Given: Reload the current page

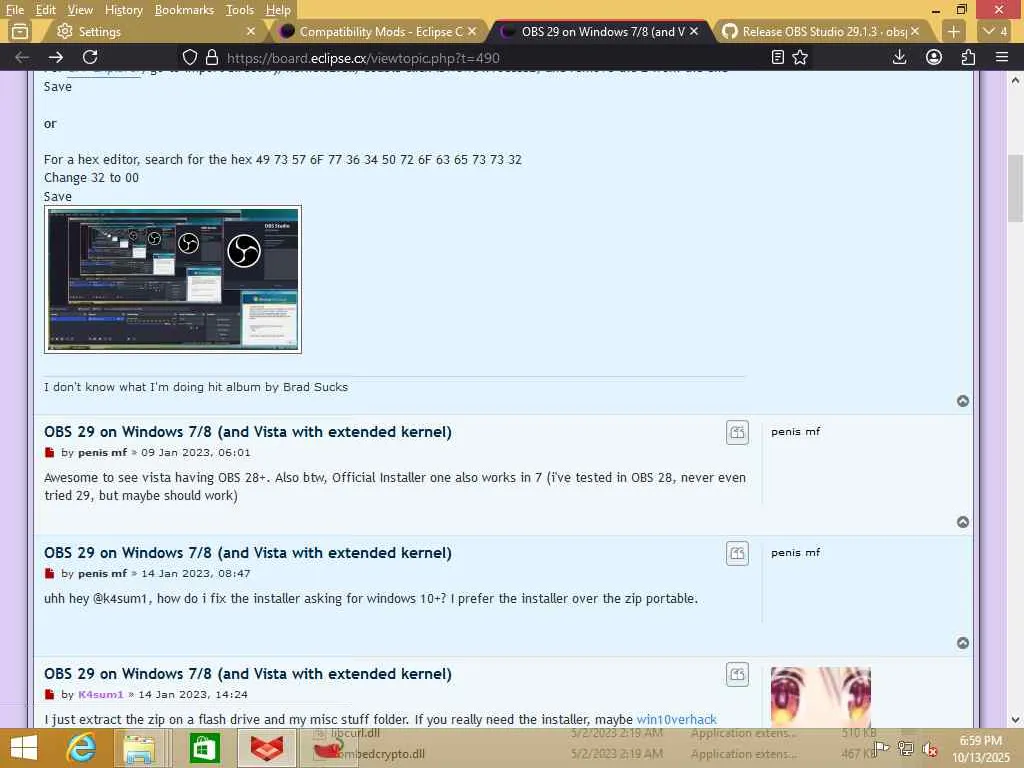Looking at the screenshot, I should [x=90, y=57].
